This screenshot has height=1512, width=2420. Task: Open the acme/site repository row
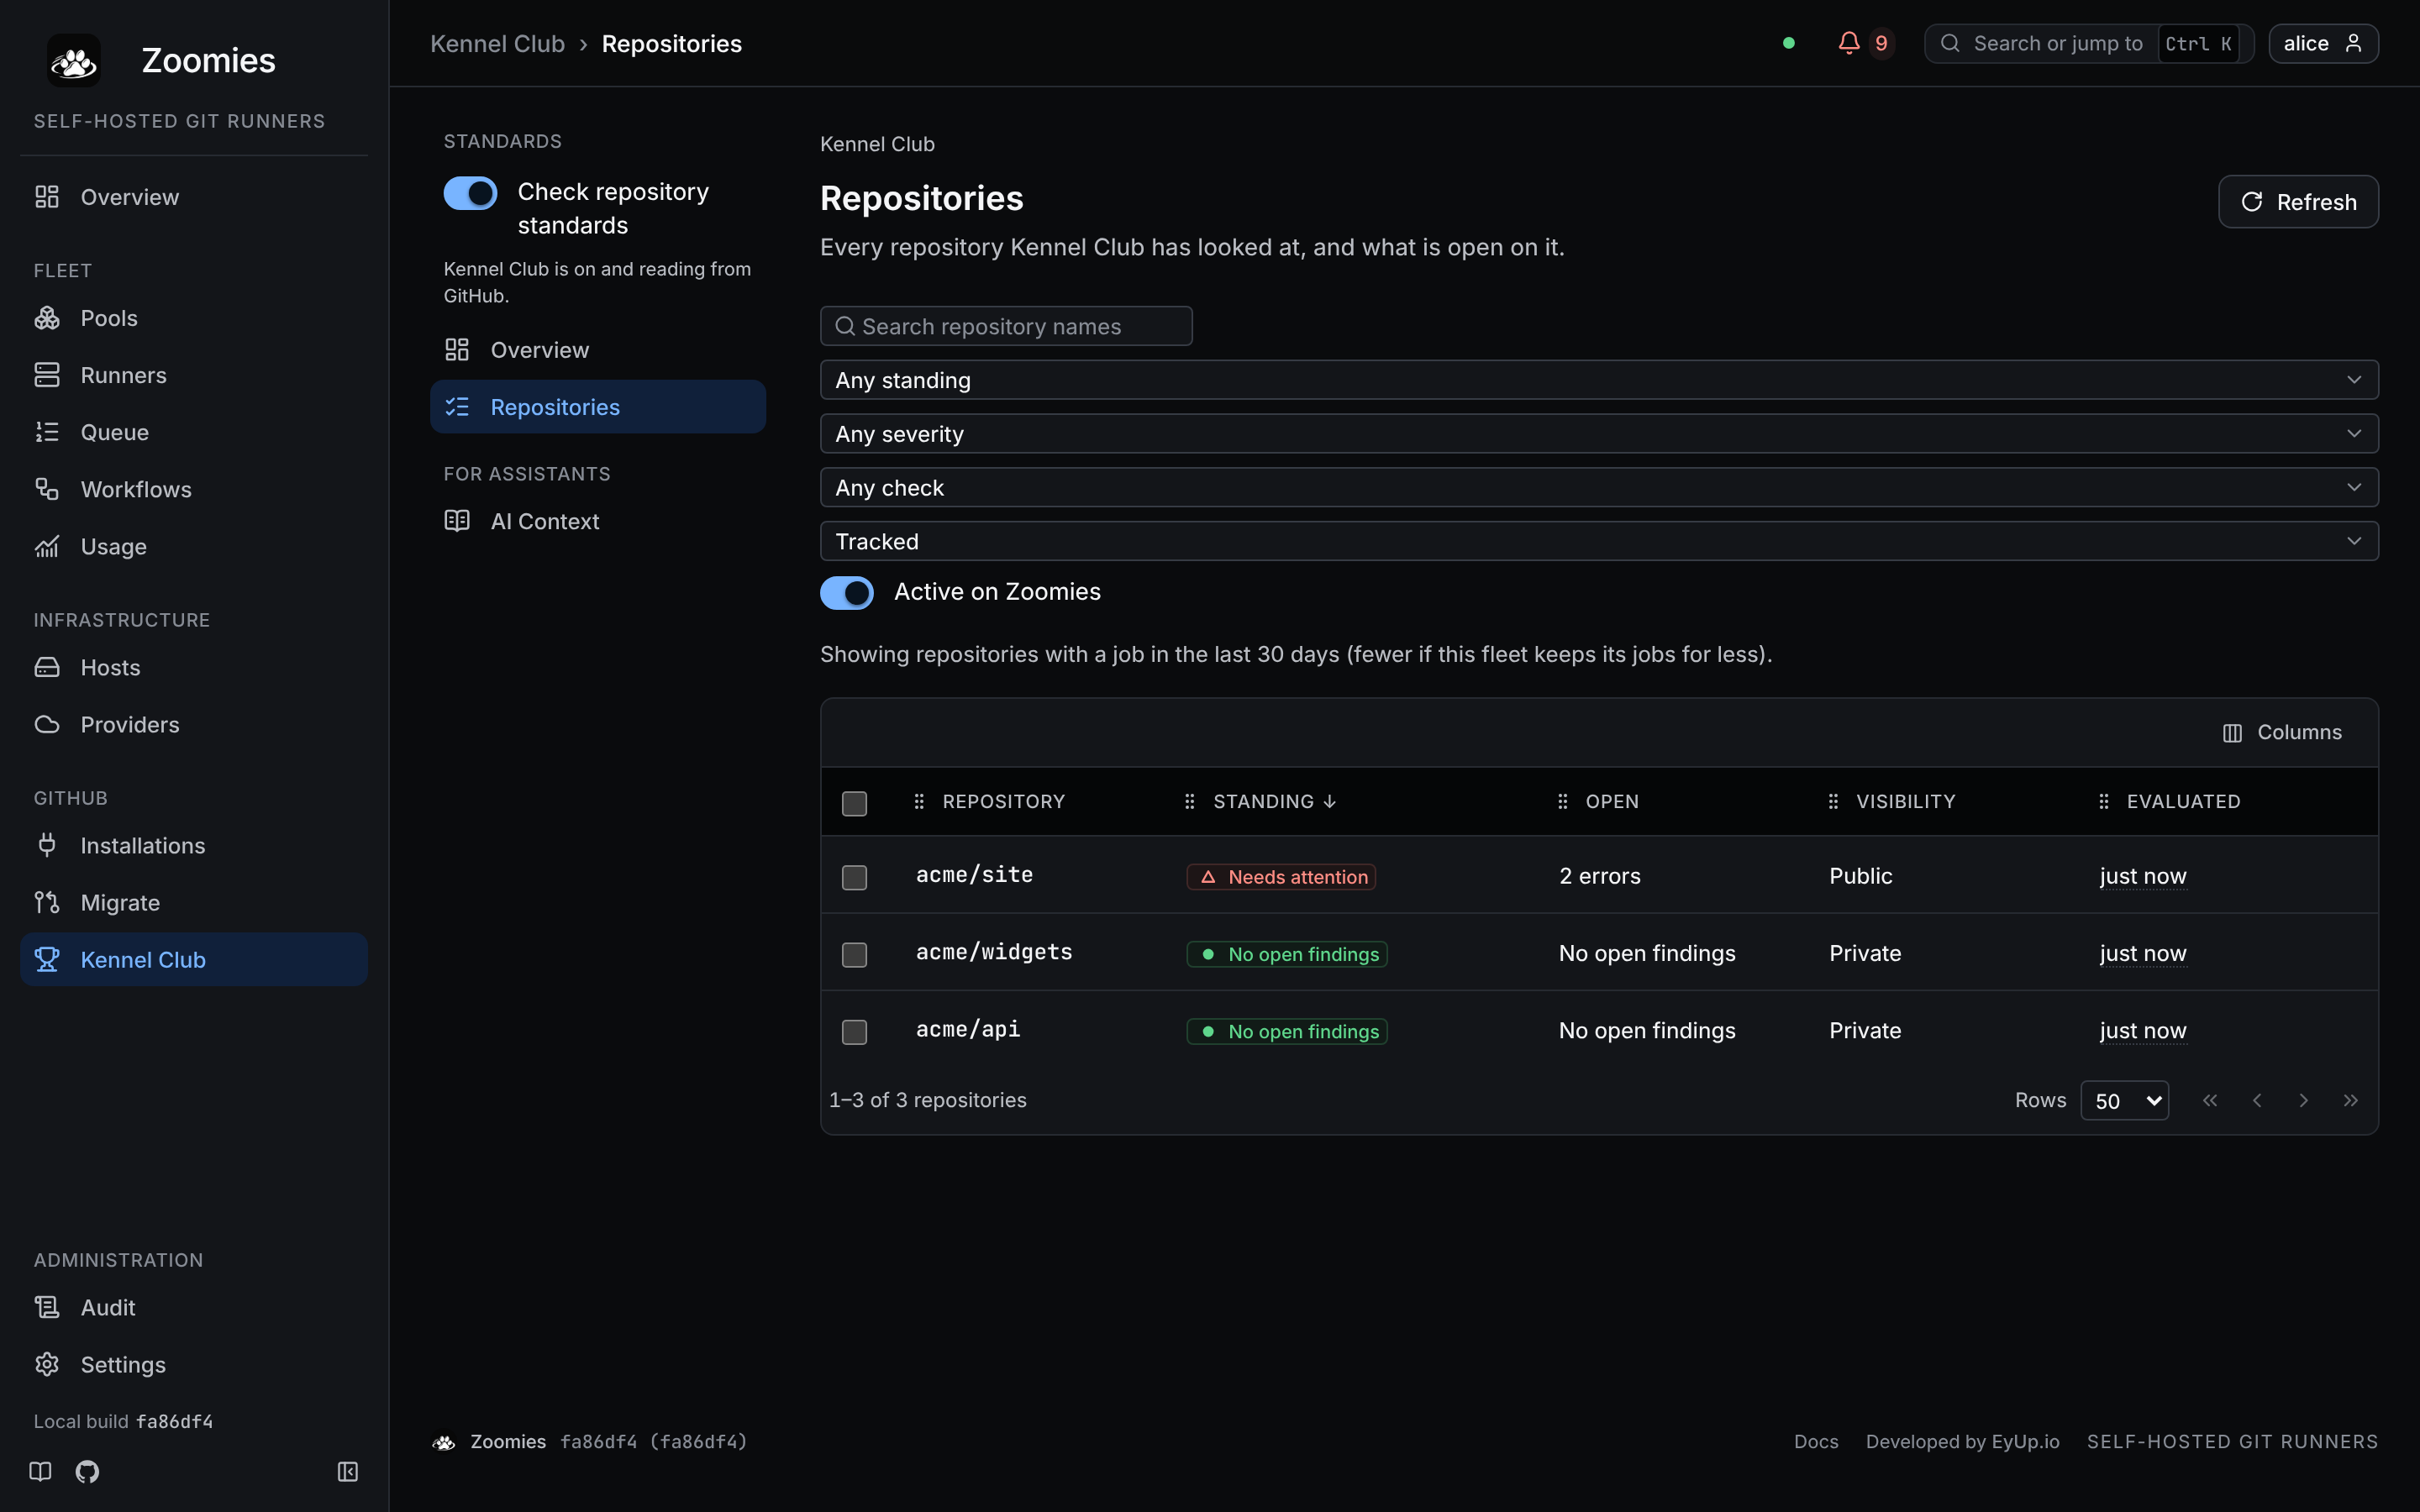pos(1599,876)
